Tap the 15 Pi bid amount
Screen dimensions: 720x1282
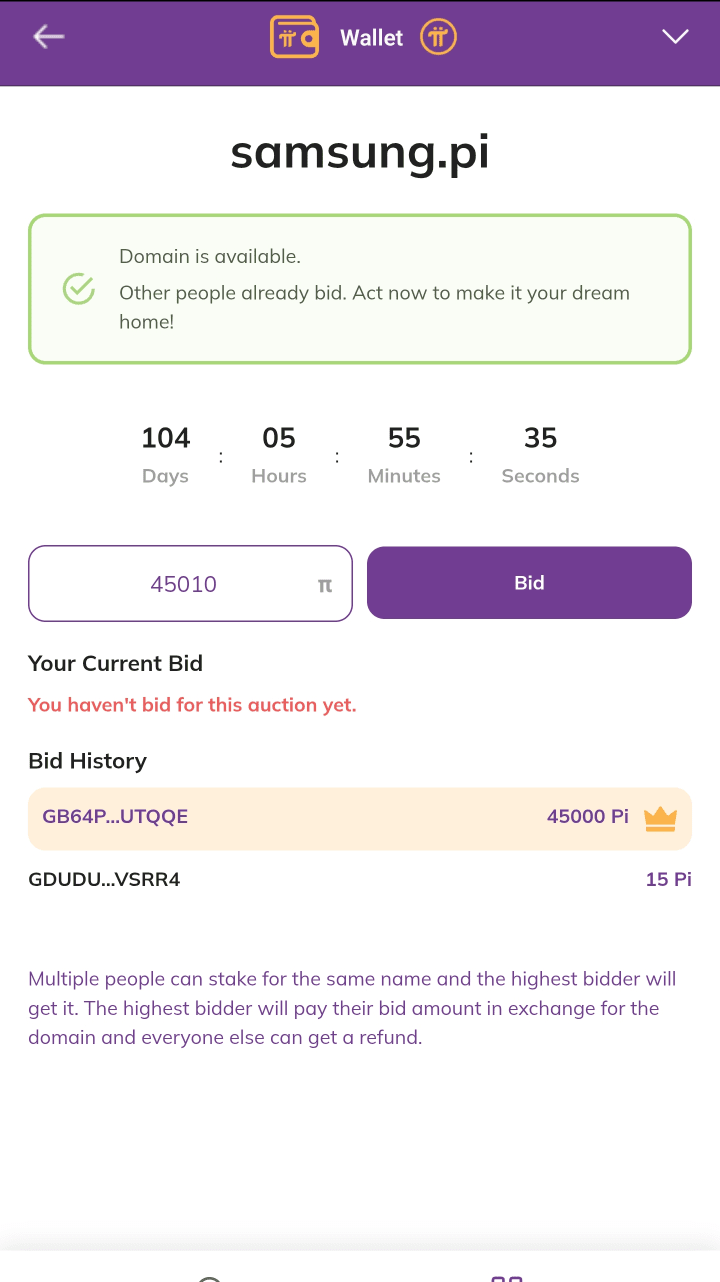coord(669,880)
